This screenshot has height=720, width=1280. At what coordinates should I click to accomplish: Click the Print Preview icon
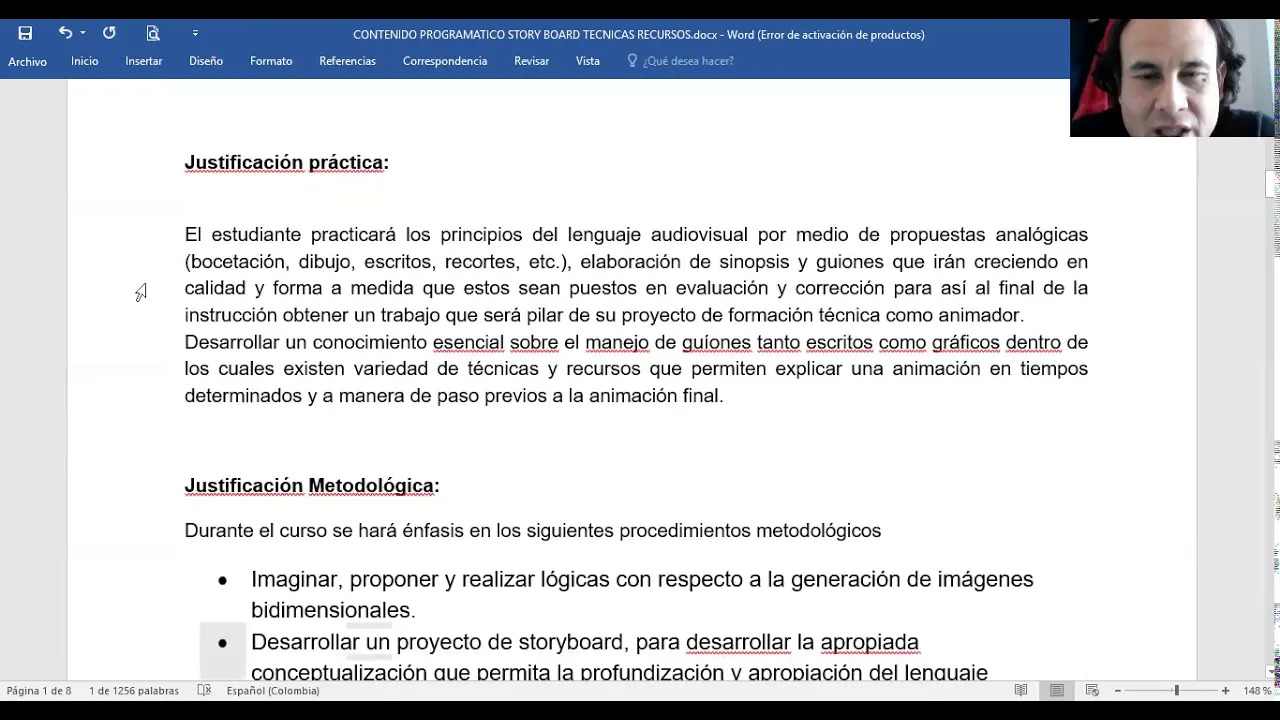coord(153,33)
